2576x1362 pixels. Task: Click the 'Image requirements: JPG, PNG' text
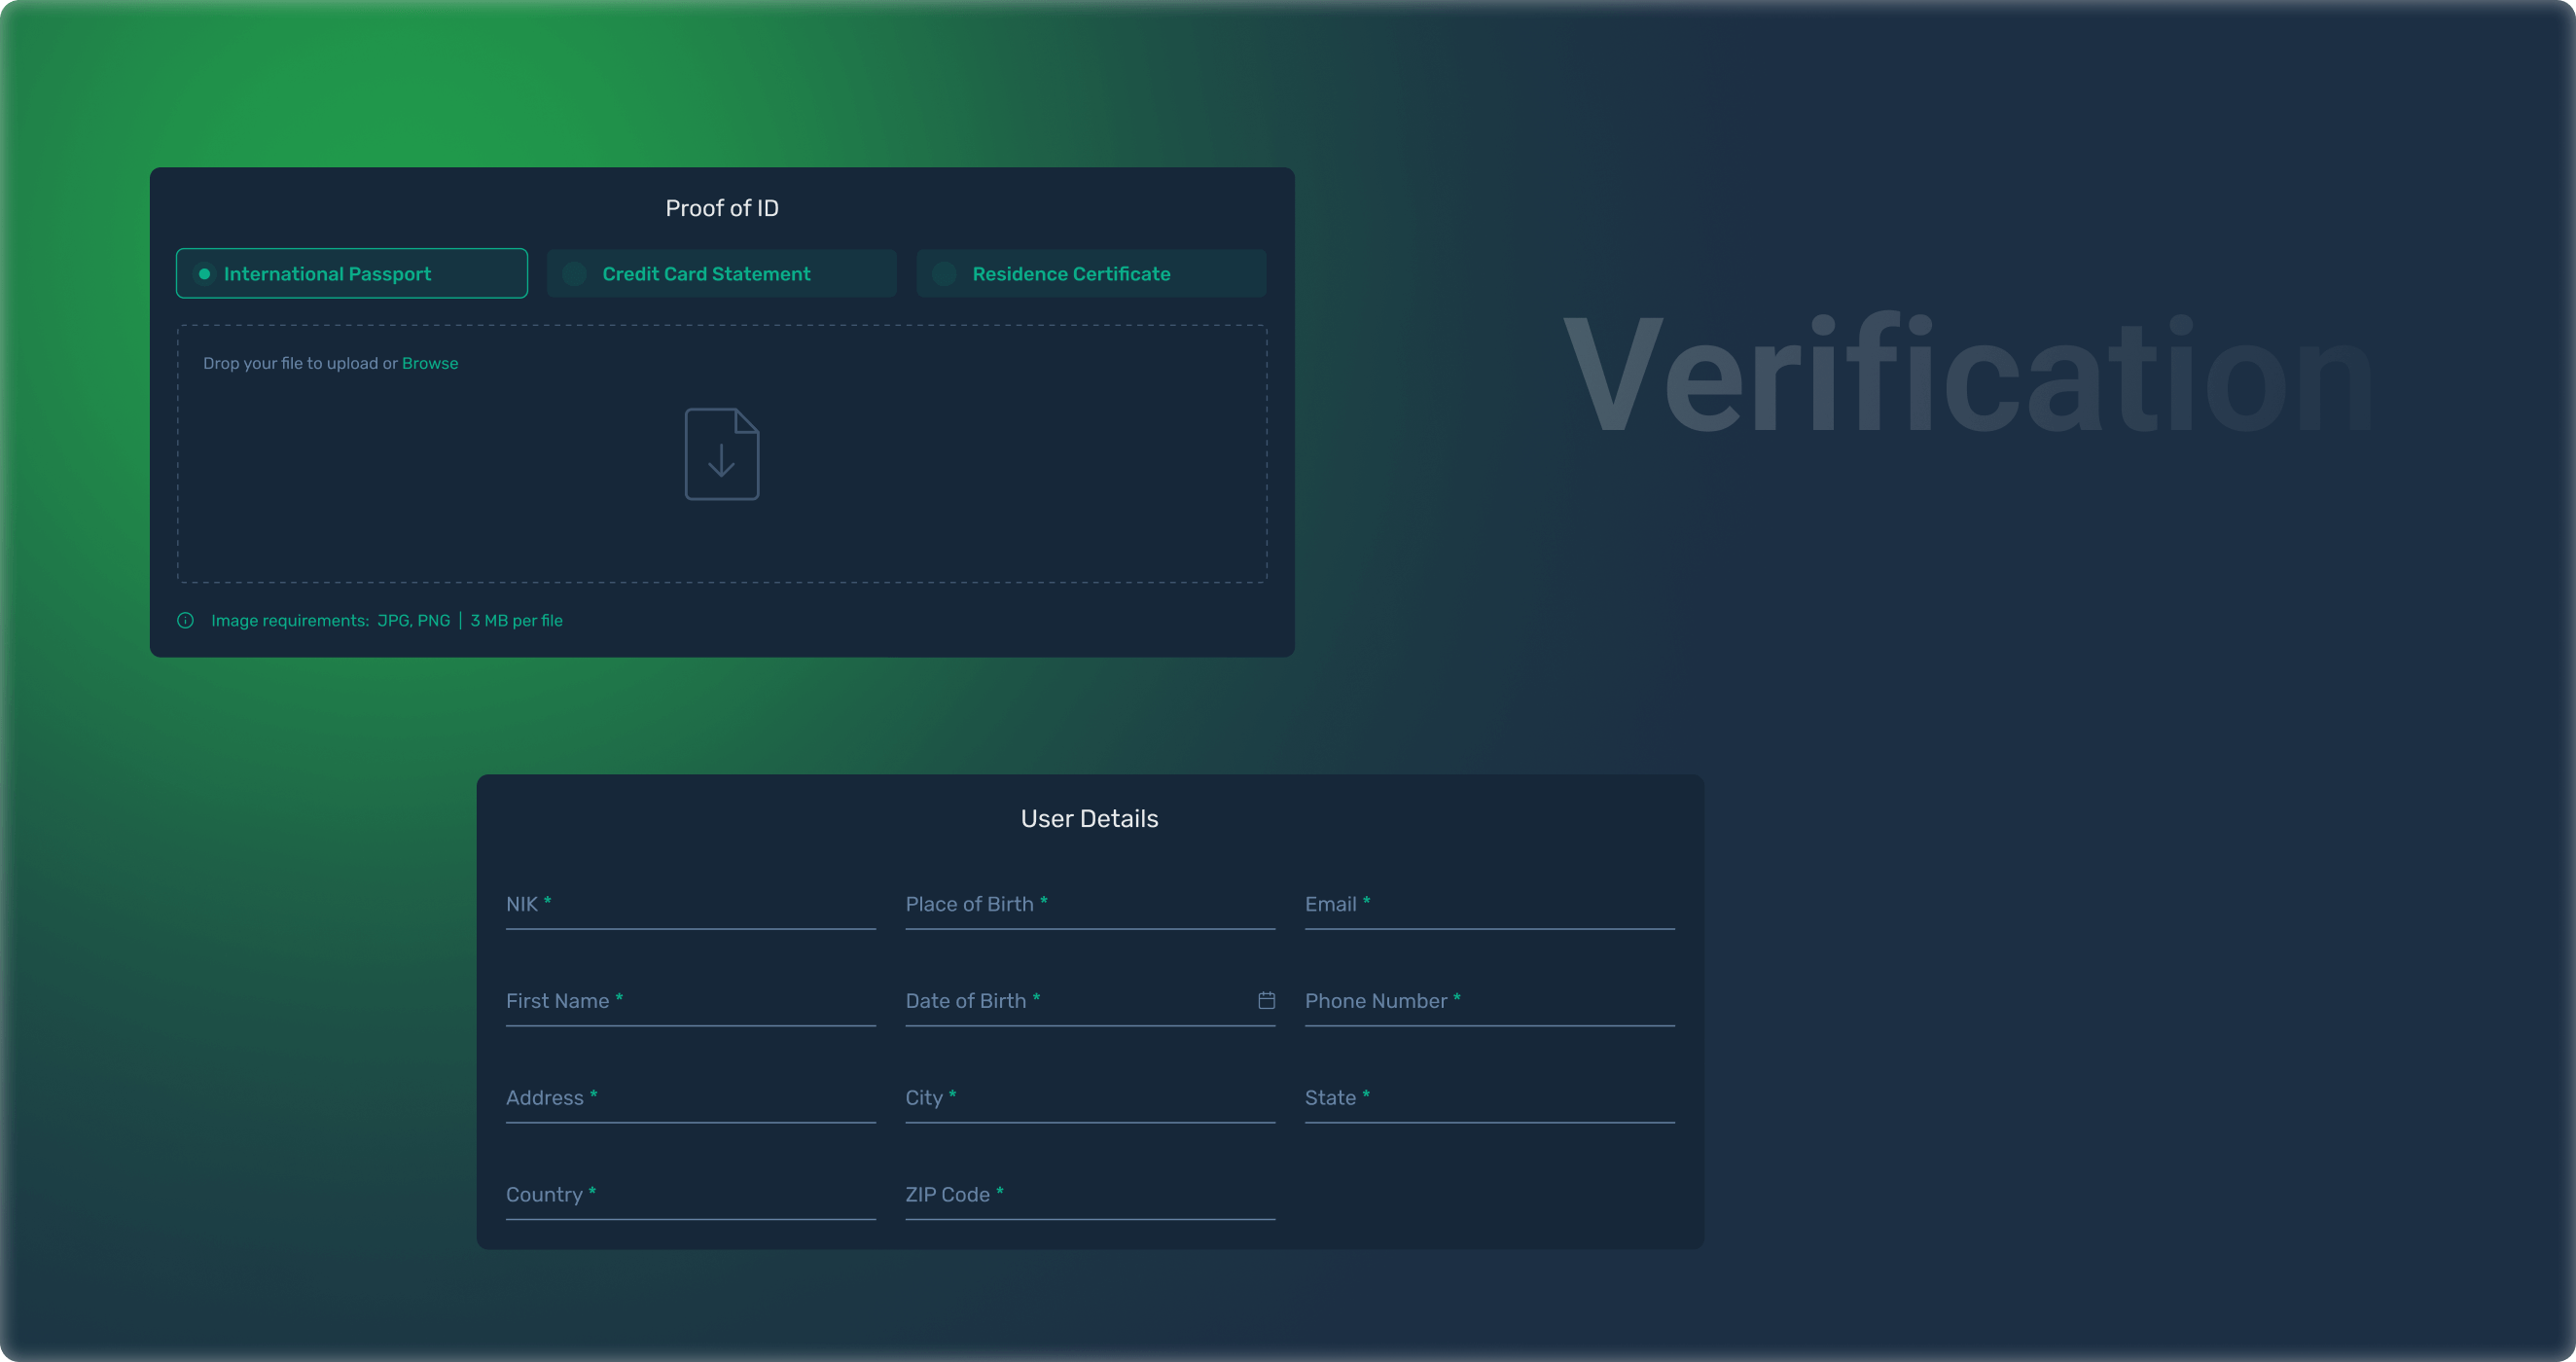[x=330, y=620]
